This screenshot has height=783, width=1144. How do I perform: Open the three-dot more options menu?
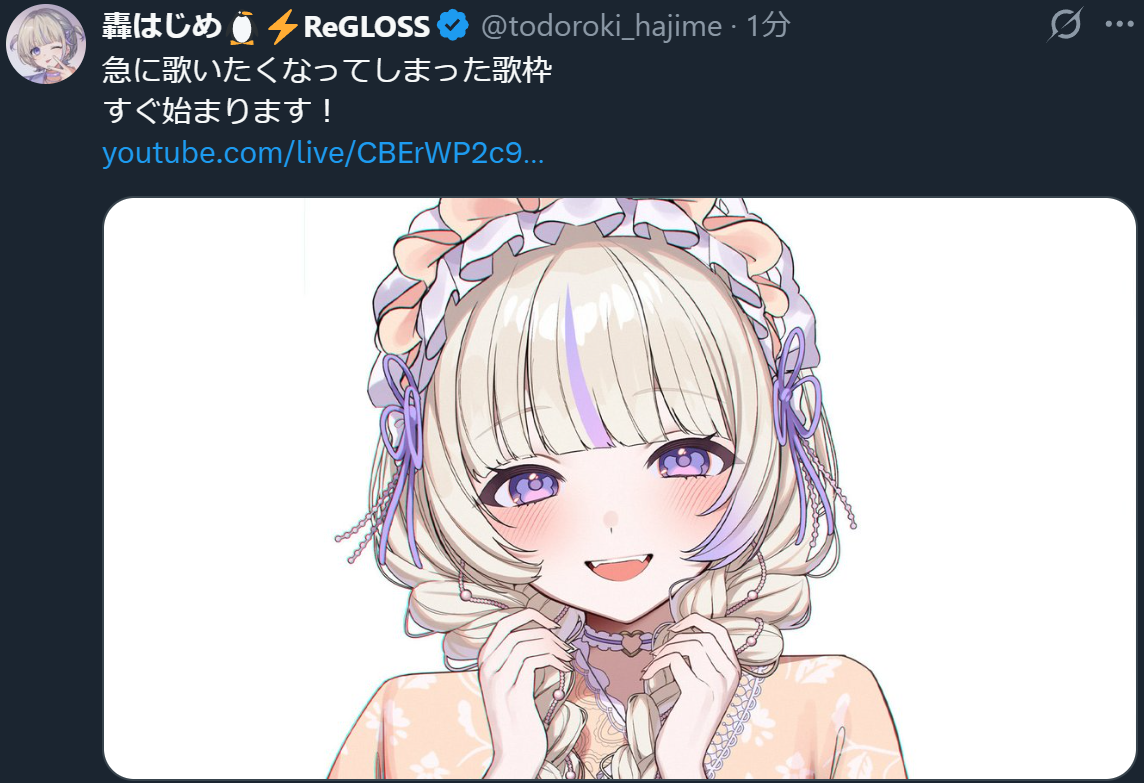click(x=1119, y=25)
